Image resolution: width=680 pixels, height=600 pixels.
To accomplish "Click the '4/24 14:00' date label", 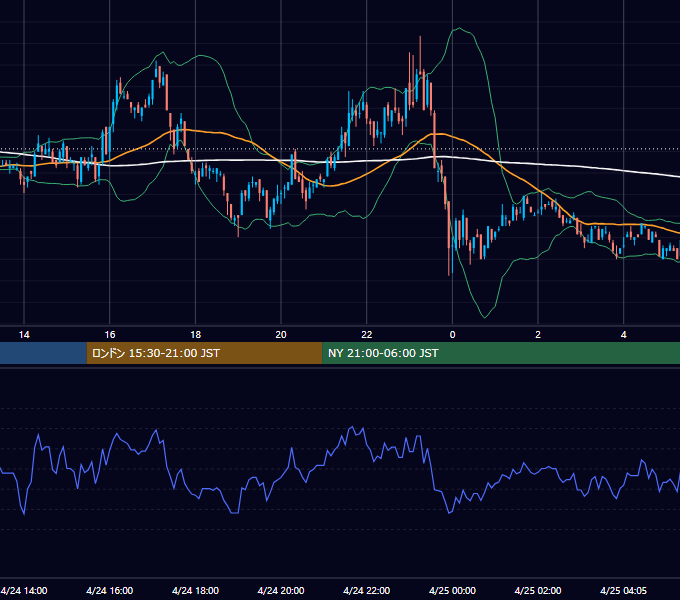I will click(24, 590).
